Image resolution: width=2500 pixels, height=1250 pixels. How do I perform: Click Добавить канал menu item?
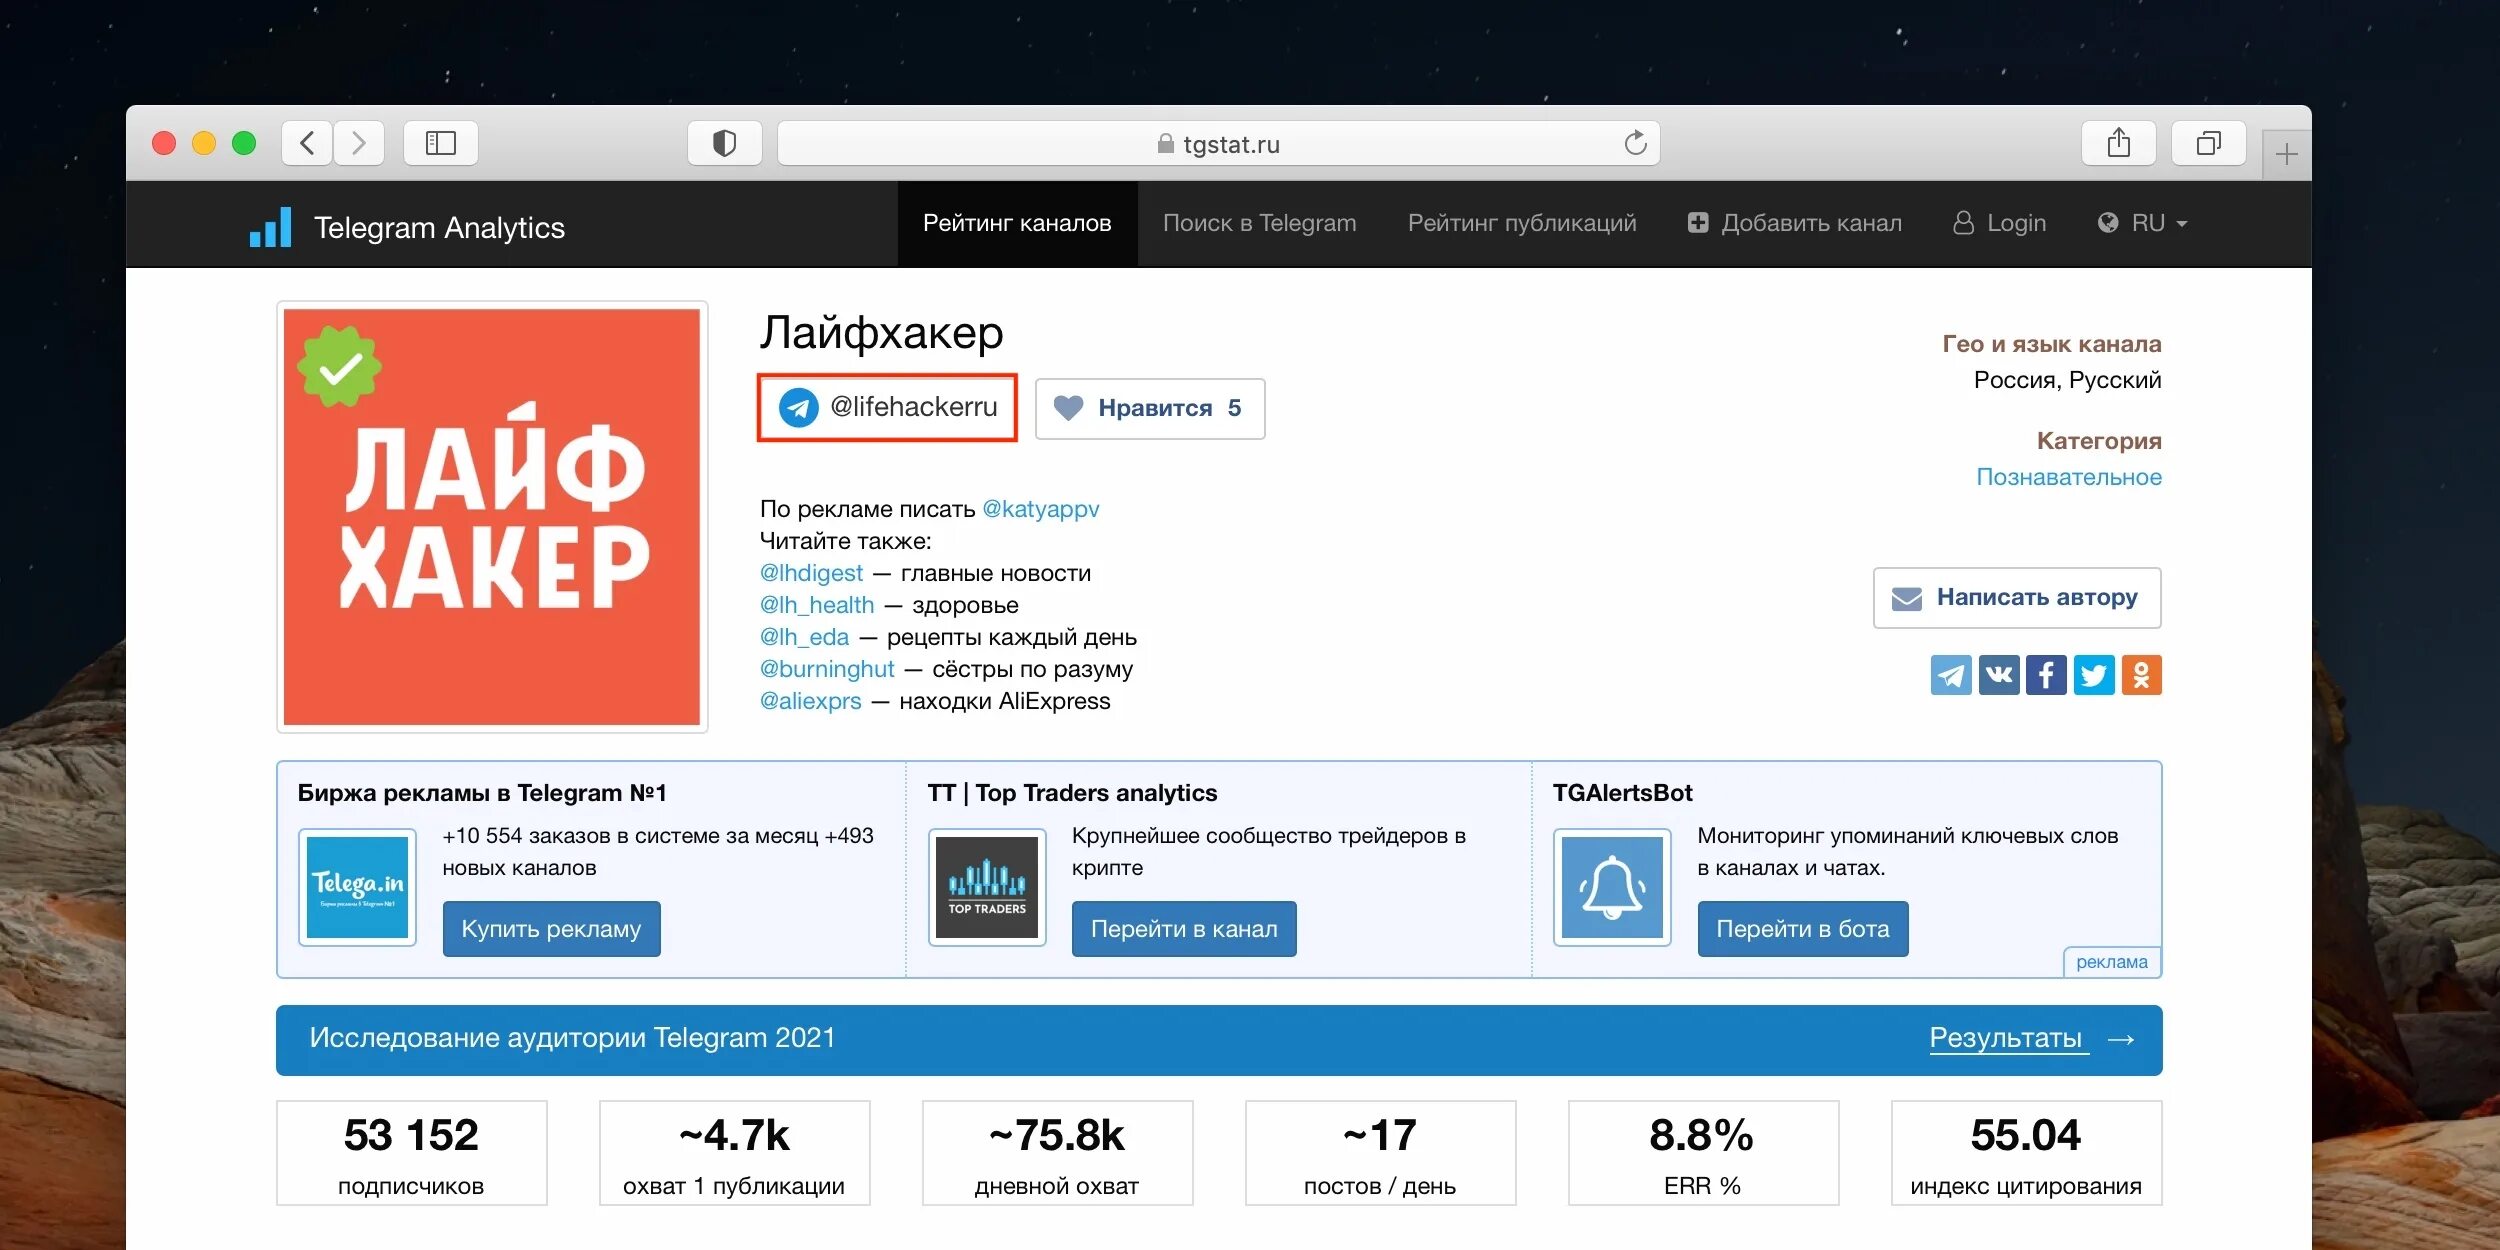click(x=1794, y=223)
